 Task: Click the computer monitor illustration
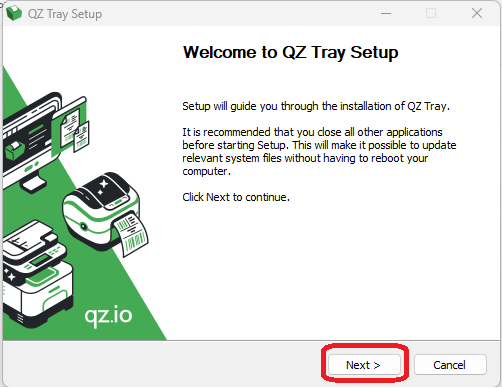(x=32, y=143)
